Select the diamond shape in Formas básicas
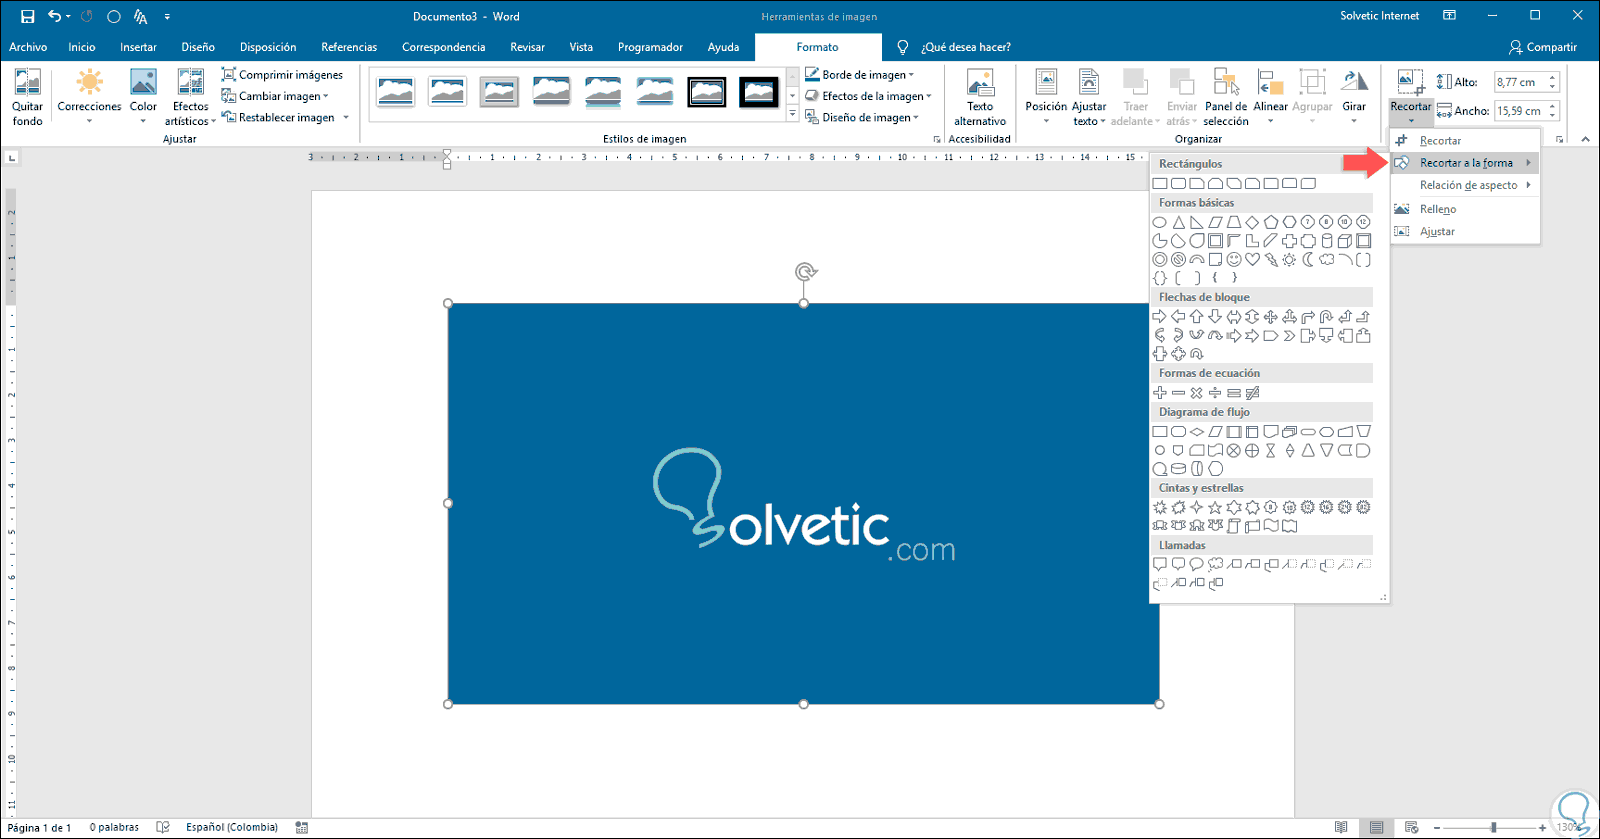Image resolution: width=1600 pixels, height=839 pixels. 1252,222
